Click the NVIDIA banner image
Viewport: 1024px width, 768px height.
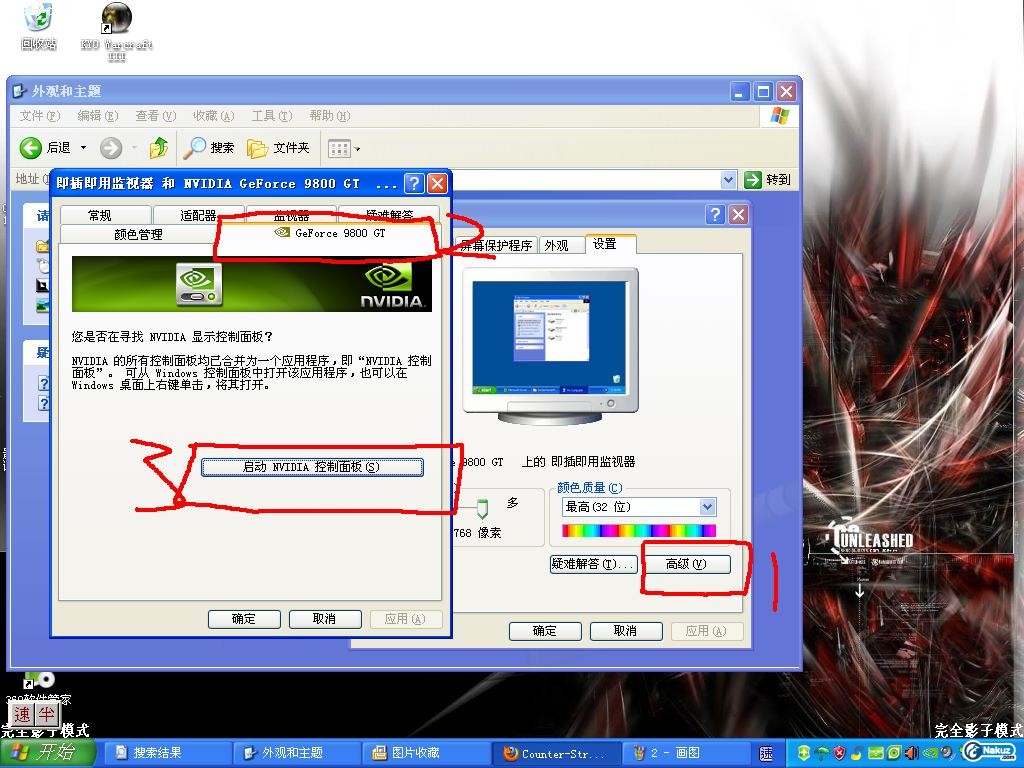click(251, 284)
